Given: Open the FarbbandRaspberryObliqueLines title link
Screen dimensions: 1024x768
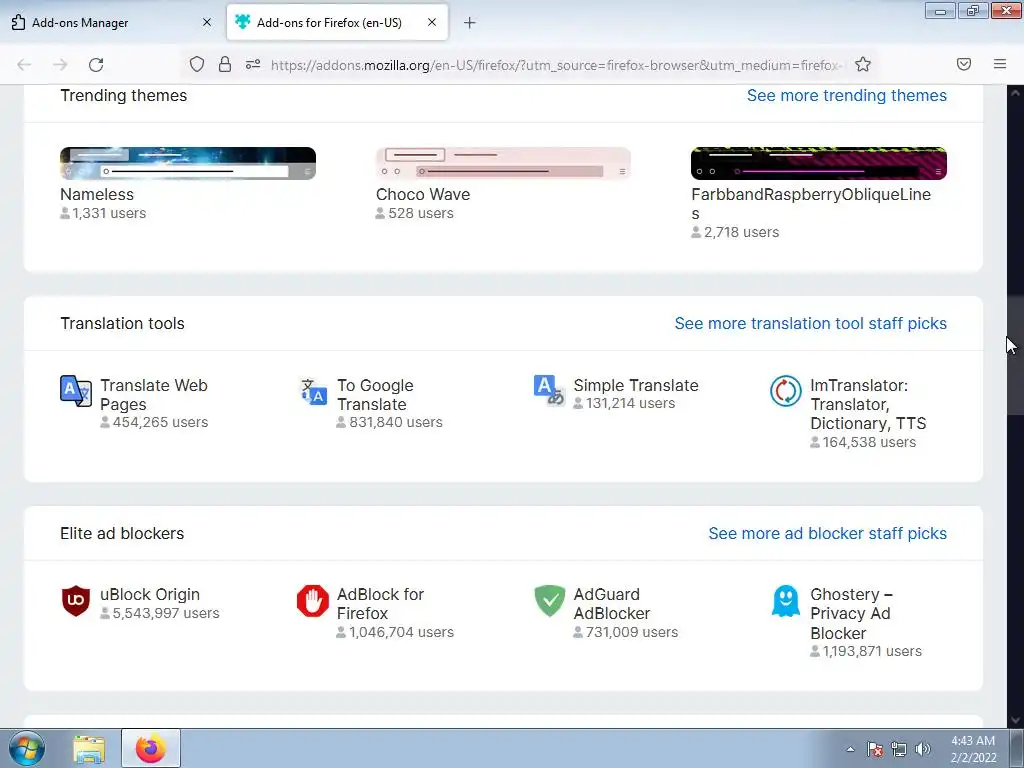Looking at the screenshot, I should coord(811,204).
